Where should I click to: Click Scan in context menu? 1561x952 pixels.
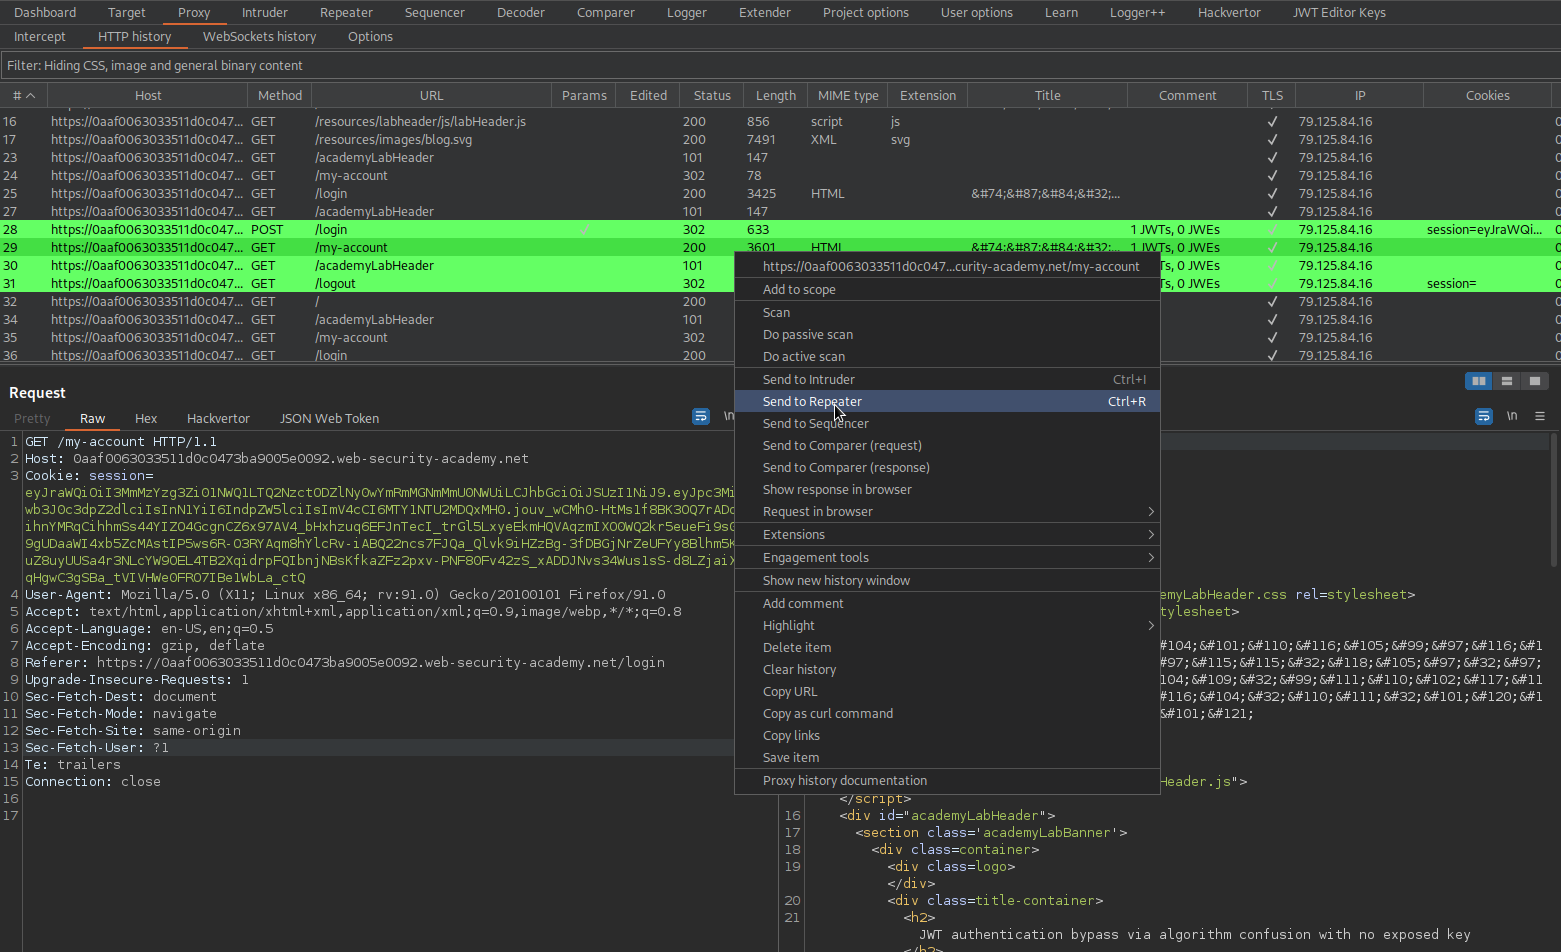point(947,313)
